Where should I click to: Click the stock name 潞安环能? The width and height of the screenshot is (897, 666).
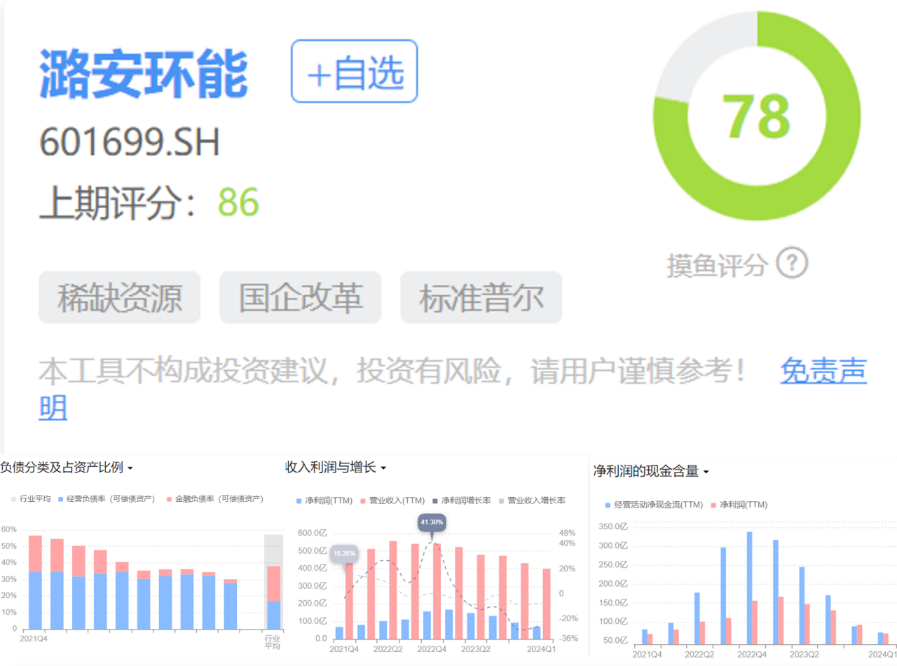[x=144, y=74]
